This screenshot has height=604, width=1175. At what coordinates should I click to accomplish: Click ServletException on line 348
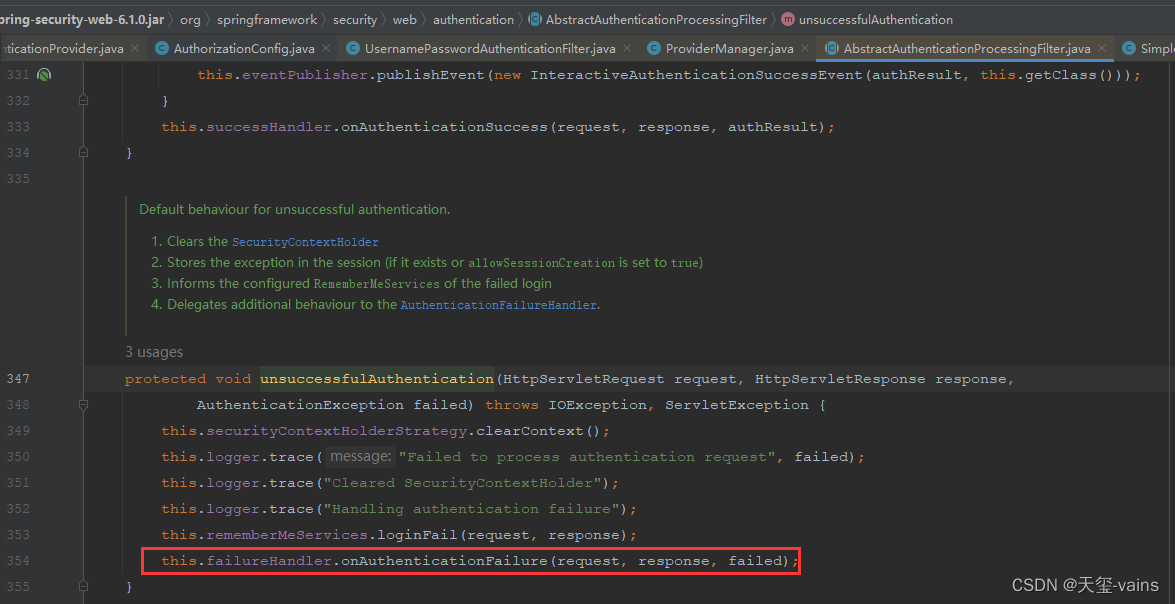click(x=737, y=405)
